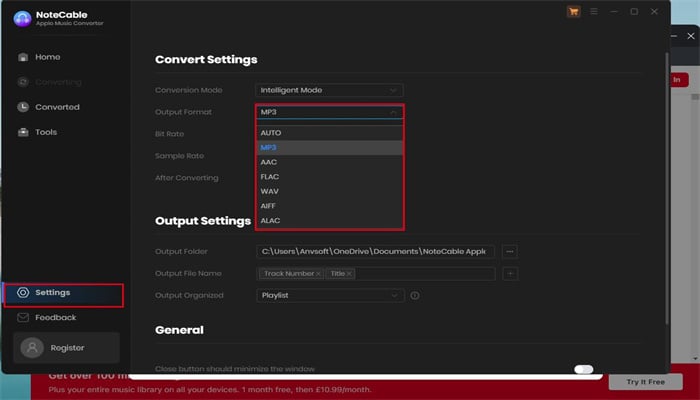Click the Register account button
This screenshot has height=400, width=700.
[67, 347]
